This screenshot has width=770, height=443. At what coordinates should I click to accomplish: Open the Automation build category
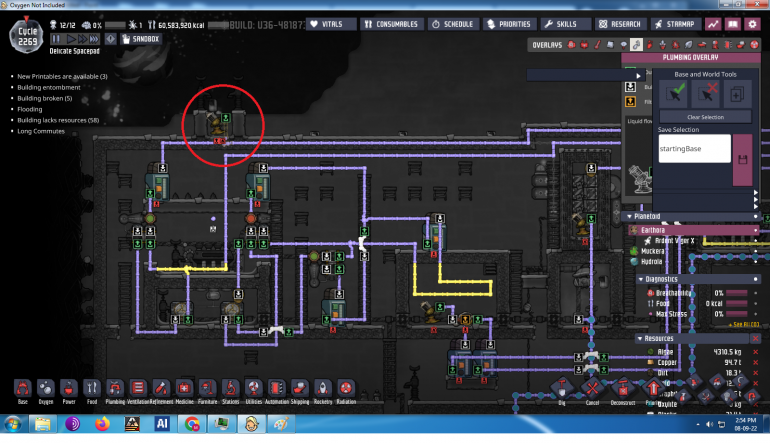click(276, 388)
